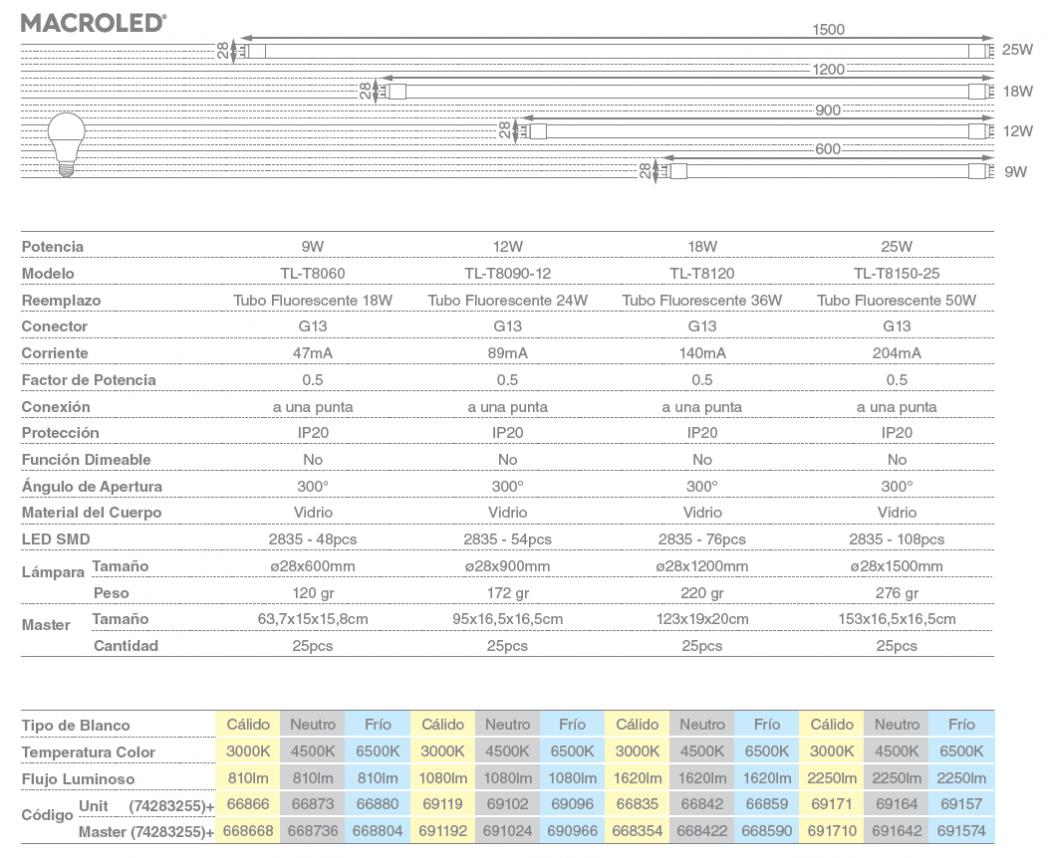
Task: Click the LED bulb illustration
Action: 66,144
